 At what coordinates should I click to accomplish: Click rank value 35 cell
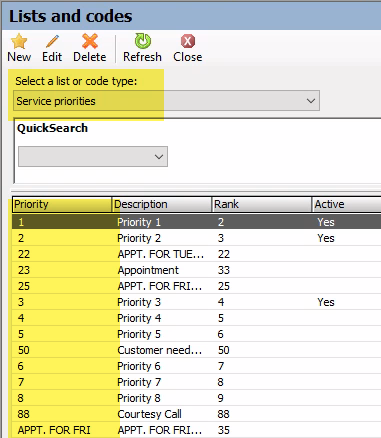pos(224,430)
